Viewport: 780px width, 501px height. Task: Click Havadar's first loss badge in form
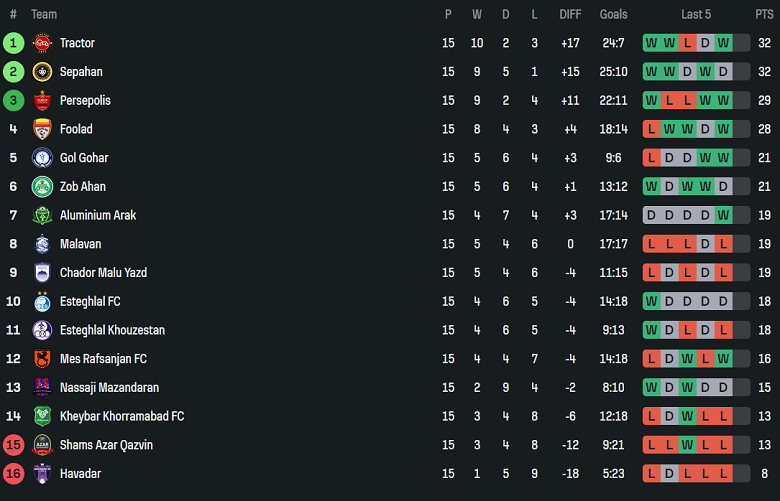tap(651, 474)
